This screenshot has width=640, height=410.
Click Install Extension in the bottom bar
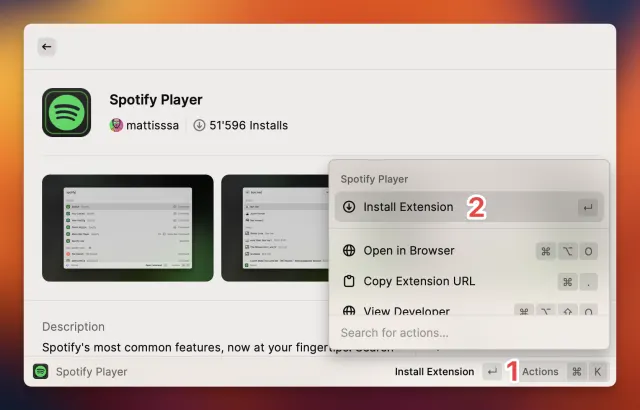tap(434, 372)
